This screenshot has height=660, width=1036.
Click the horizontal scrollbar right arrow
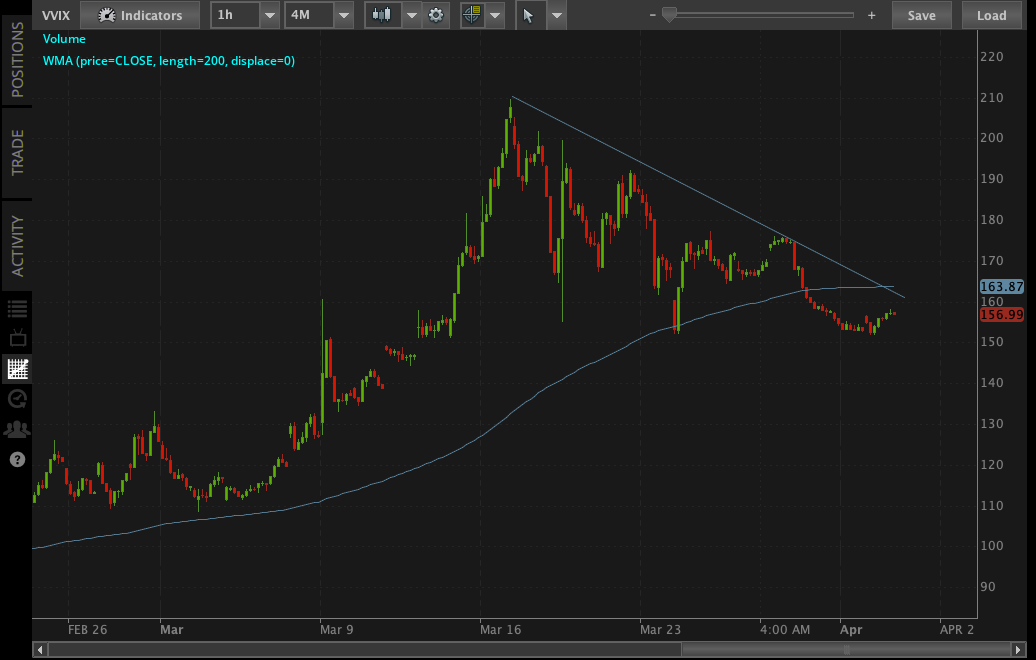pyautogui.click(x=1019, y=650)
